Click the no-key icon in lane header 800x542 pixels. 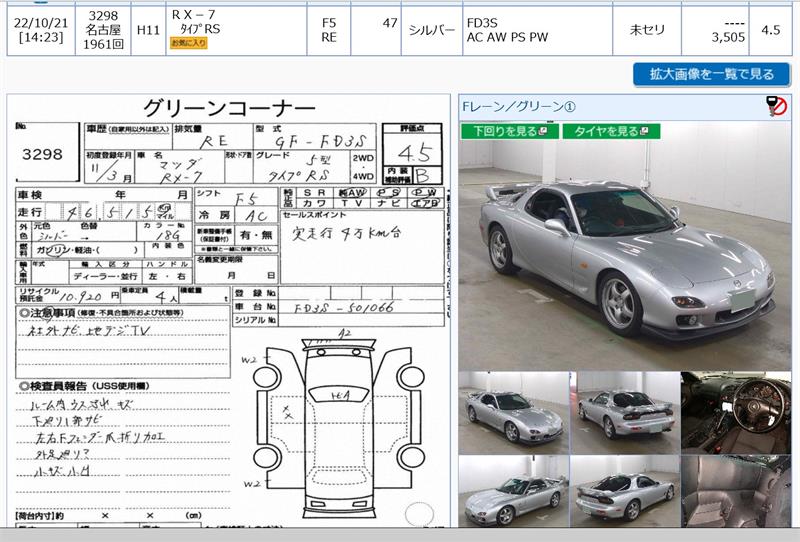tap(777, 106)
